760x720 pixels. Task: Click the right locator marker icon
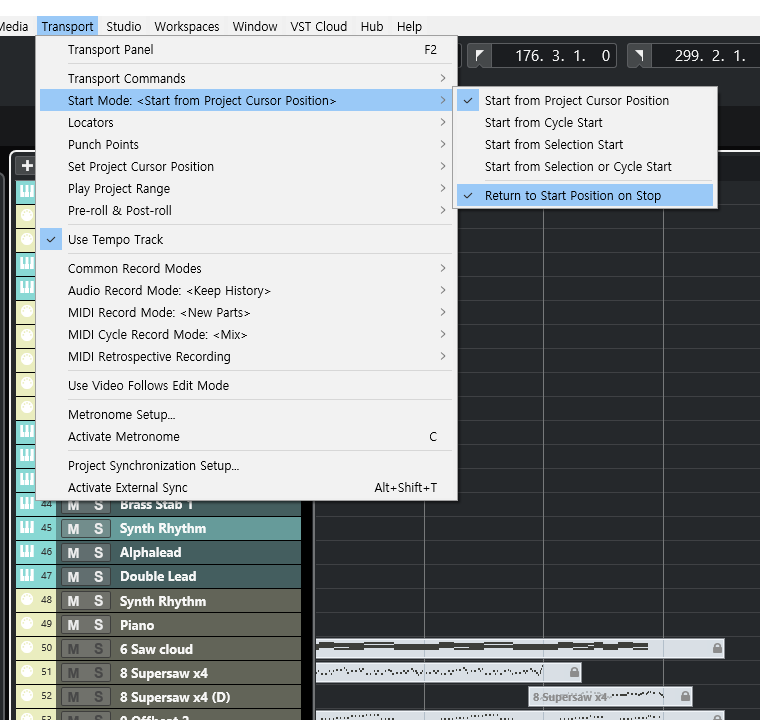click(637, 56)
